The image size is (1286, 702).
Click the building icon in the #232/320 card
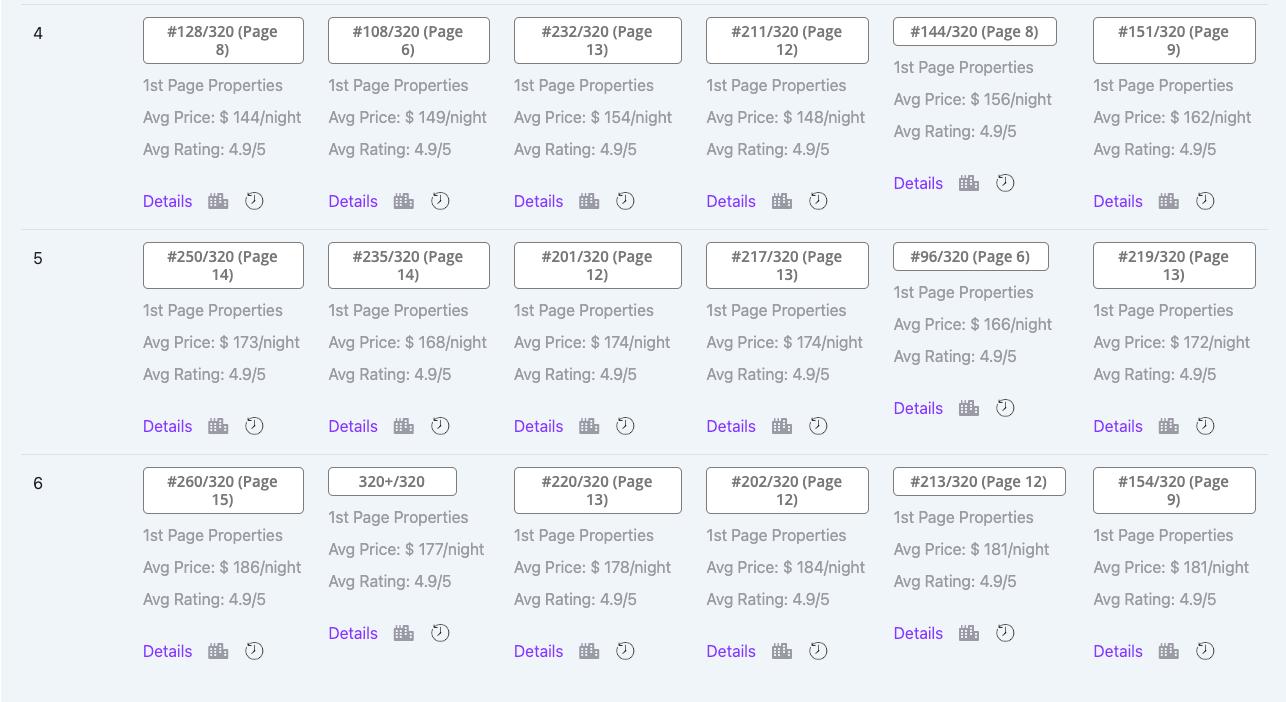(x=589, y=201)
